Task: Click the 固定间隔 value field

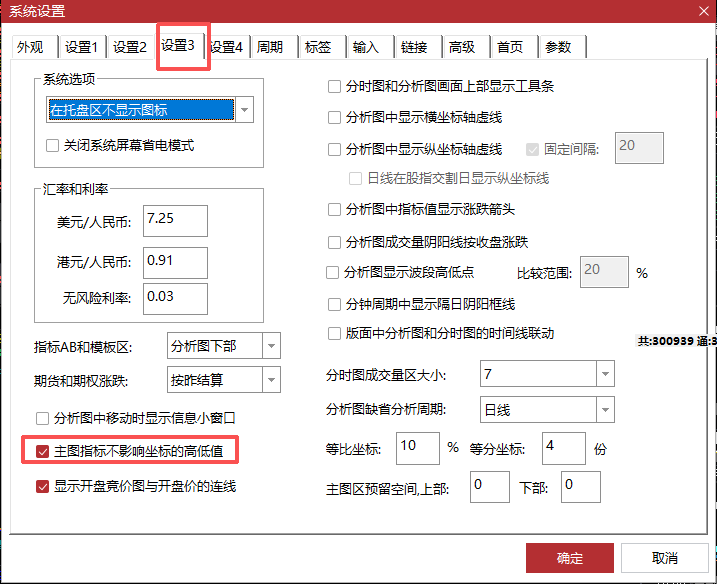Action: coord(639,148)
